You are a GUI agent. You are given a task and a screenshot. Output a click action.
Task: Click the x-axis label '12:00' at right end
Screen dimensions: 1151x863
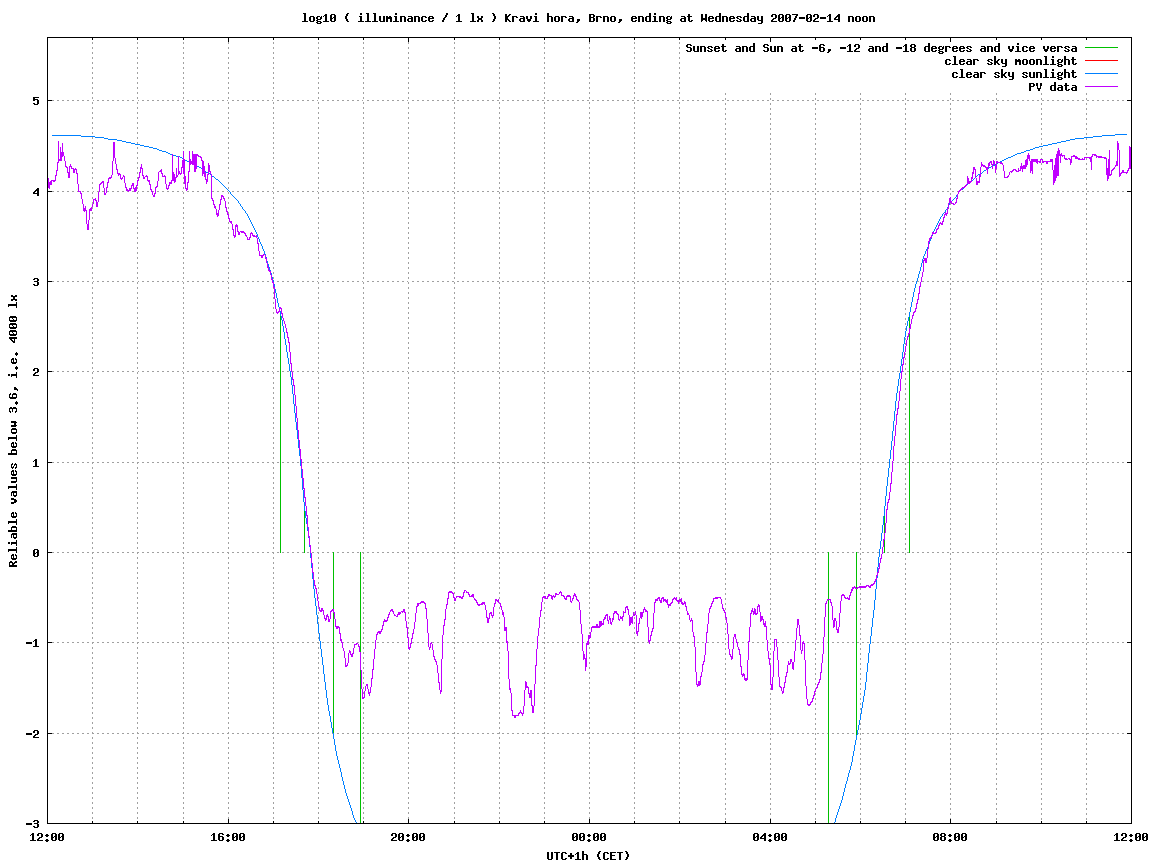pos(1131,837)
